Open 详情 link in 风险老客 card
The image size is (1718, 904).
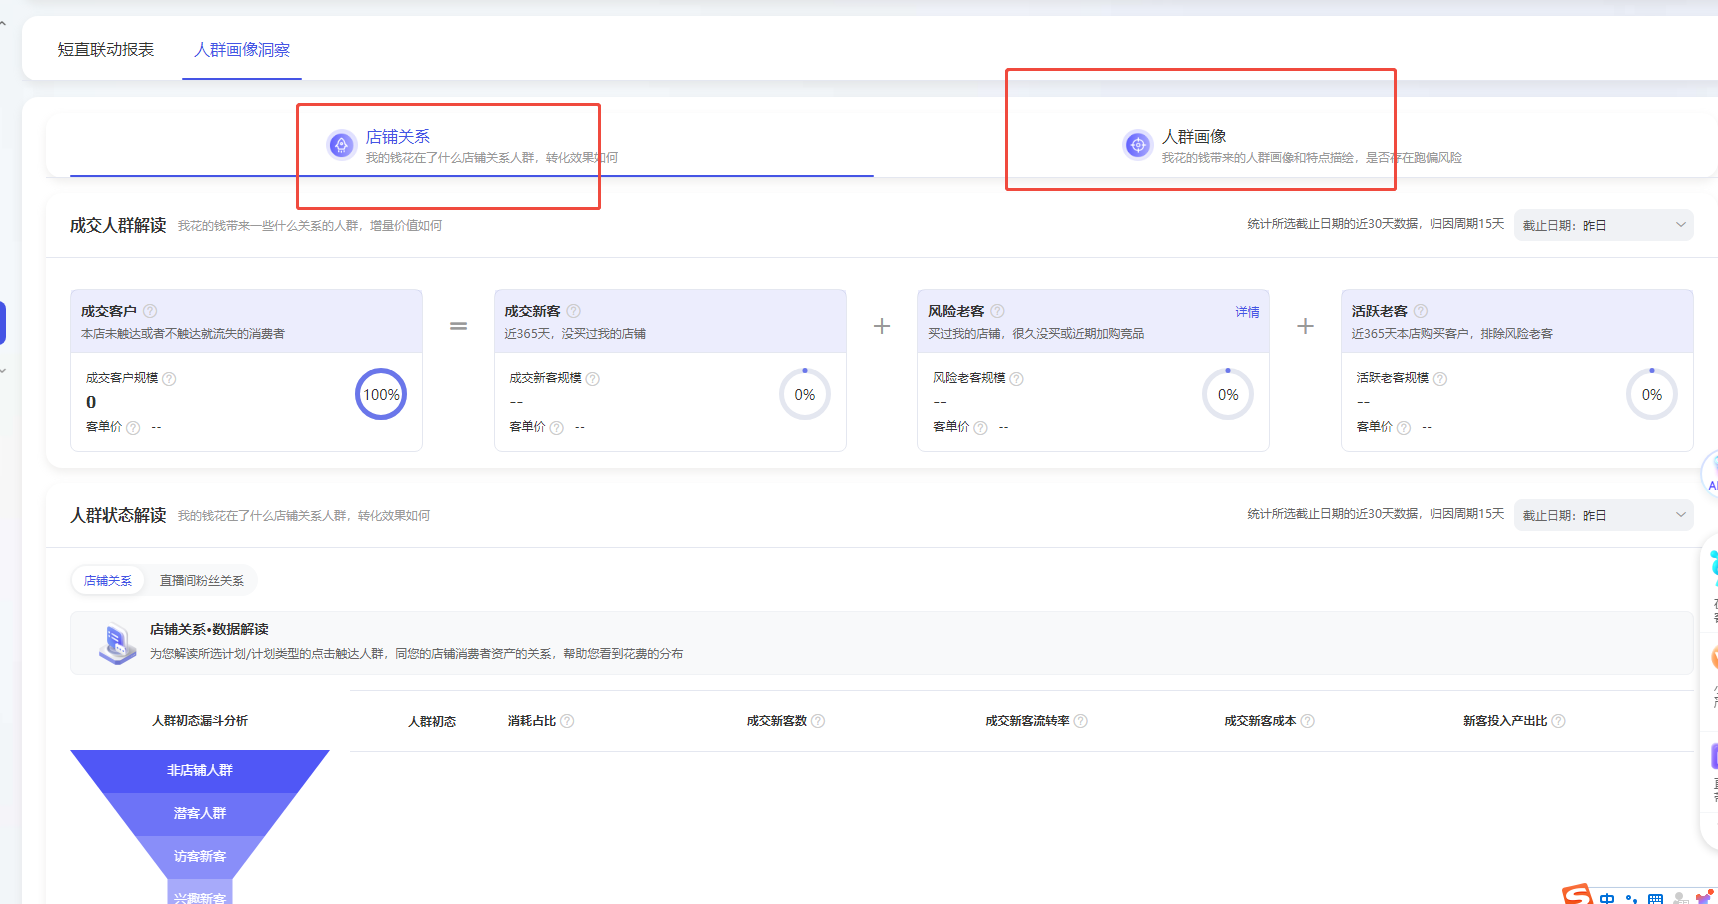click(1247, 312)
